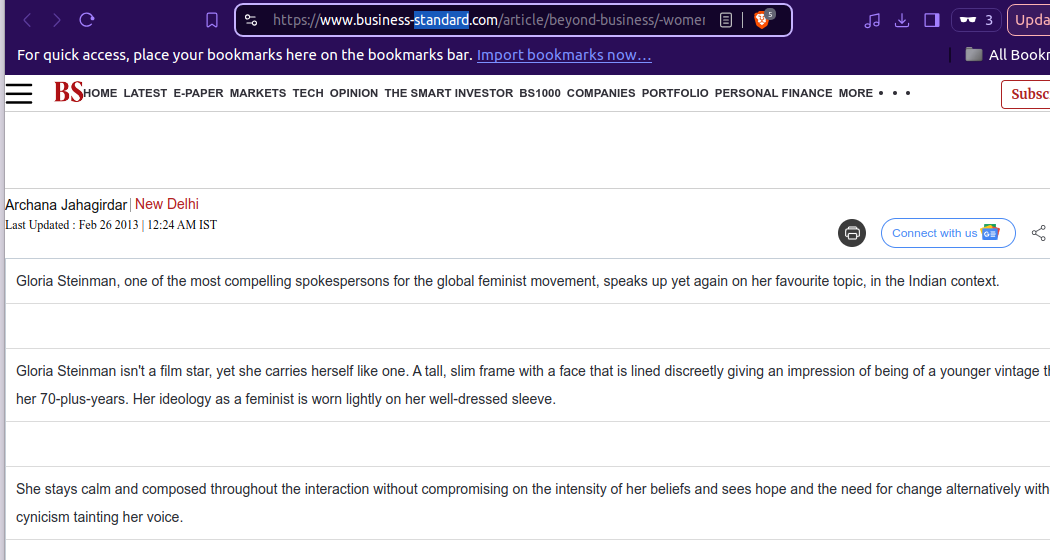The height and width of the screenshot is (560, 1050).
Task: Open the downloads icon
Action: tap(902, 20)
